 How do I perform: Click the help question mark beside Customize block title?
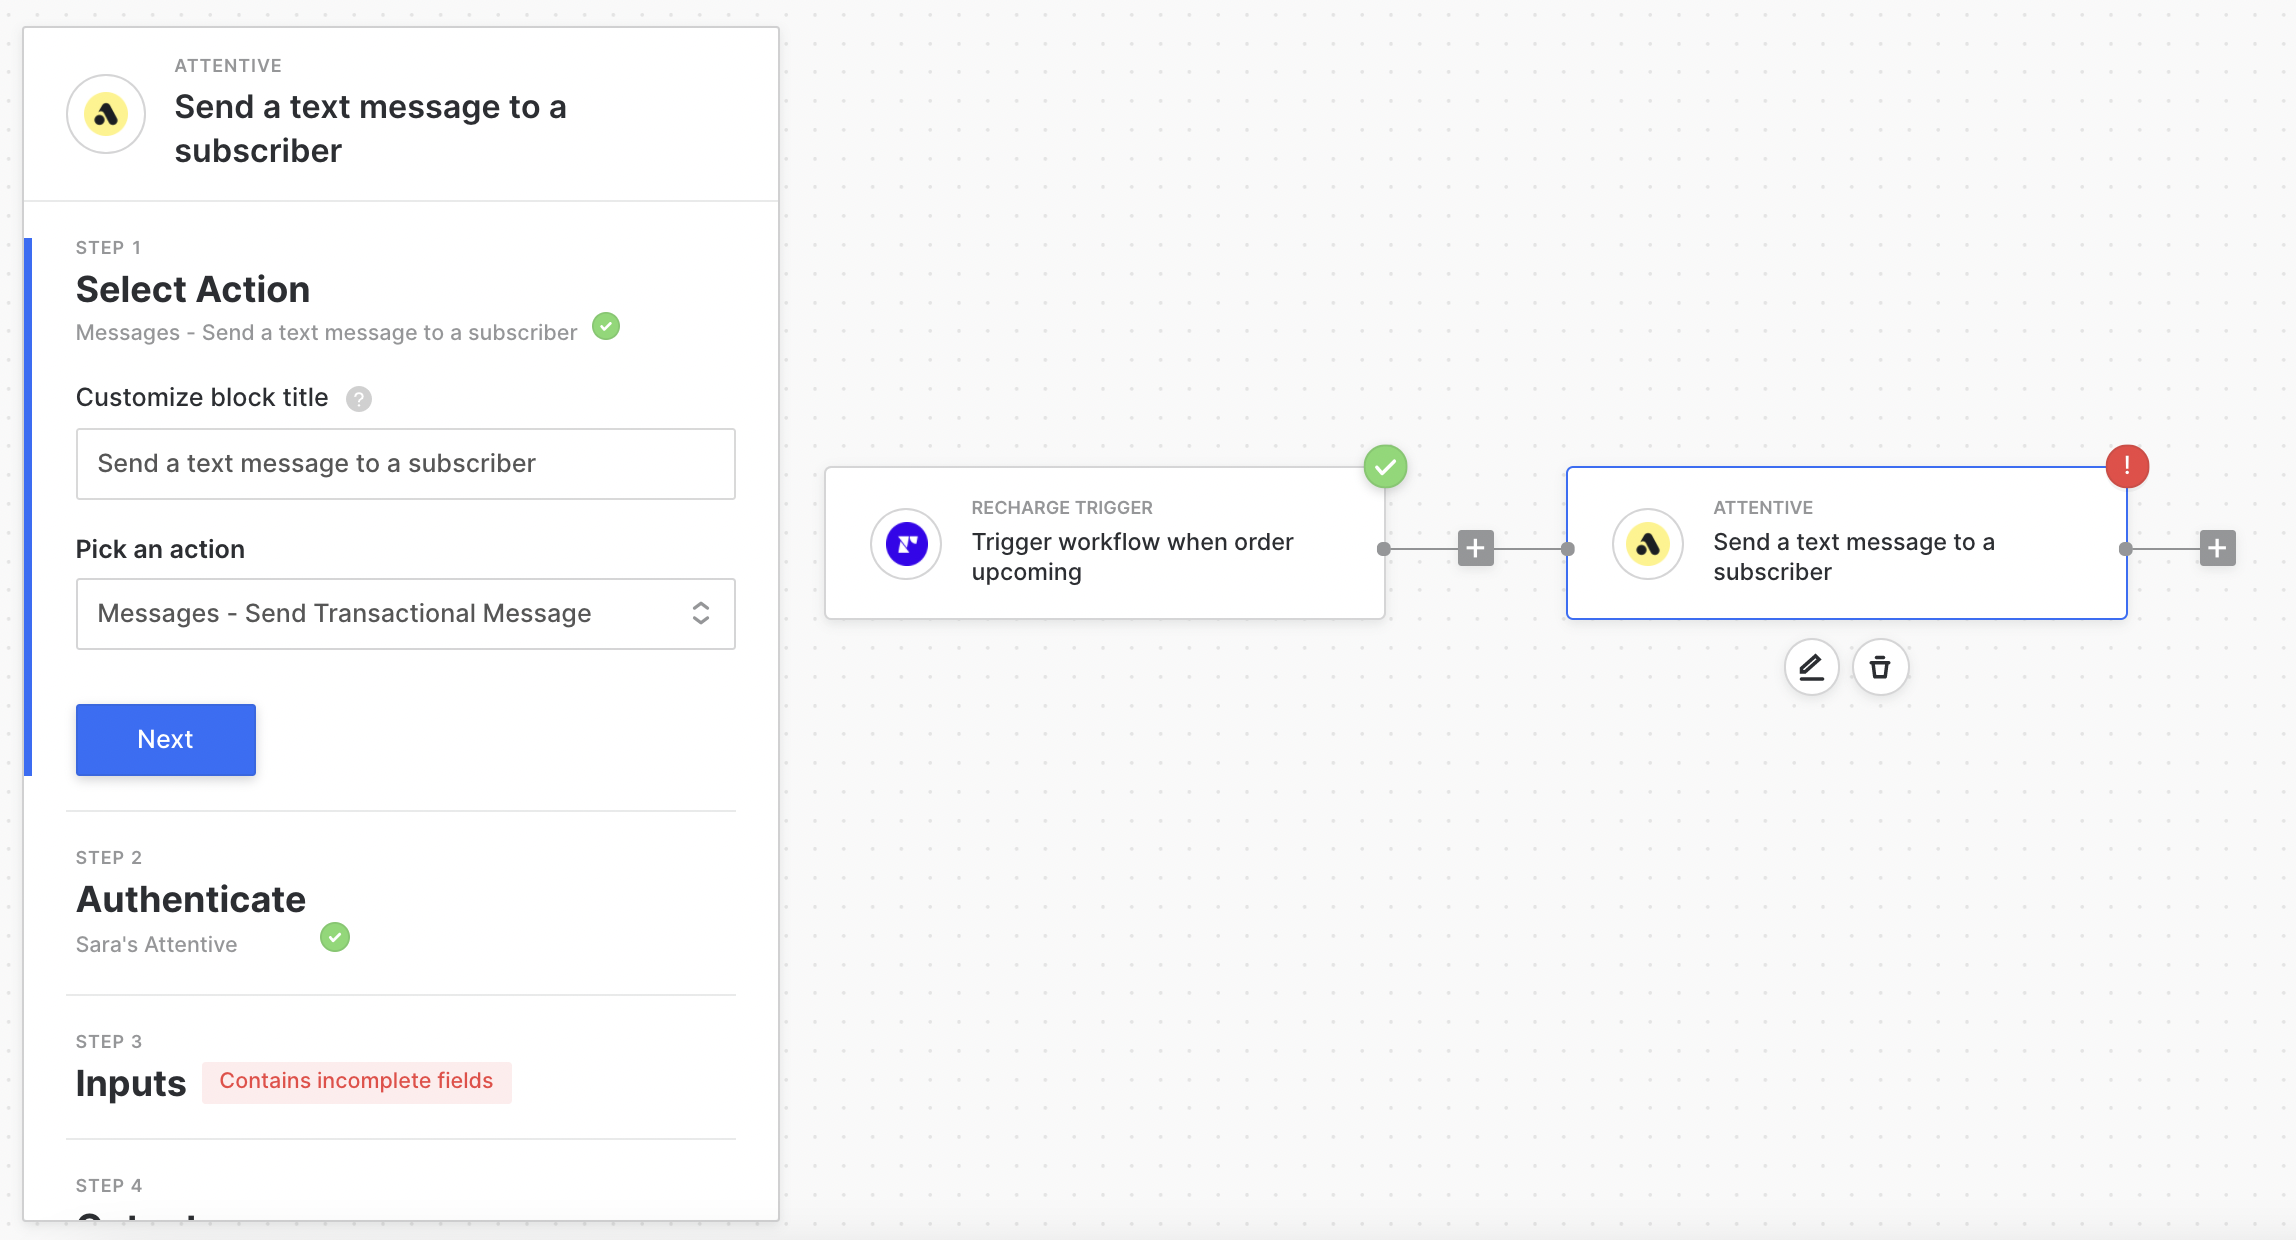pos(359,399)
